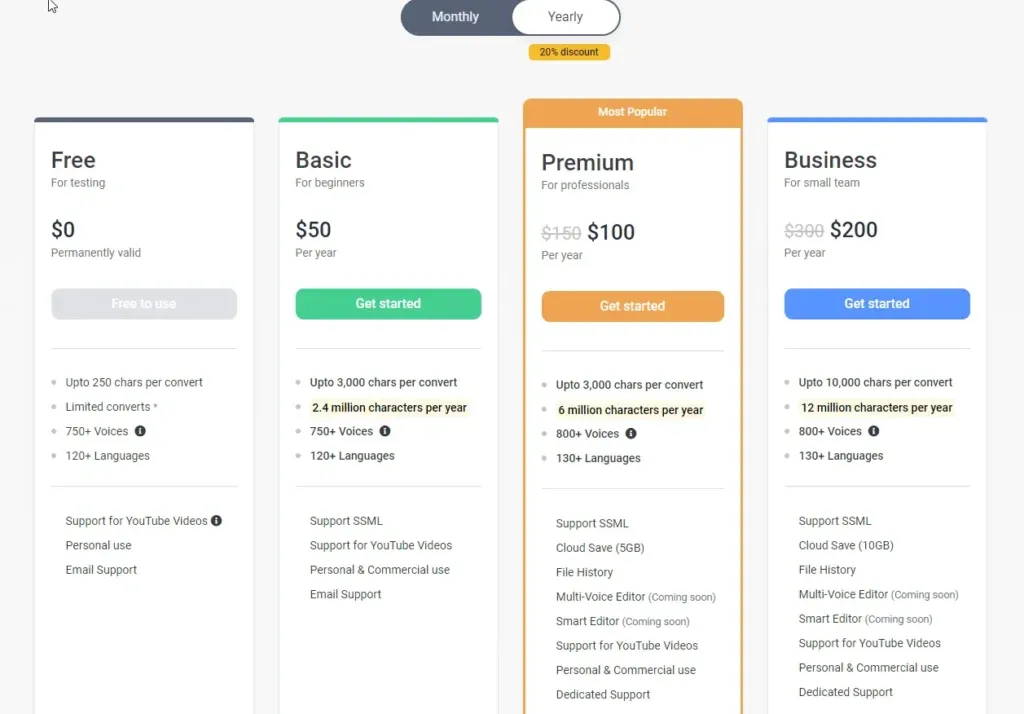This screenshot has width=1024, height=714.
Task: Click 'For professionals' subtitle
Action: tap(585, 186)
